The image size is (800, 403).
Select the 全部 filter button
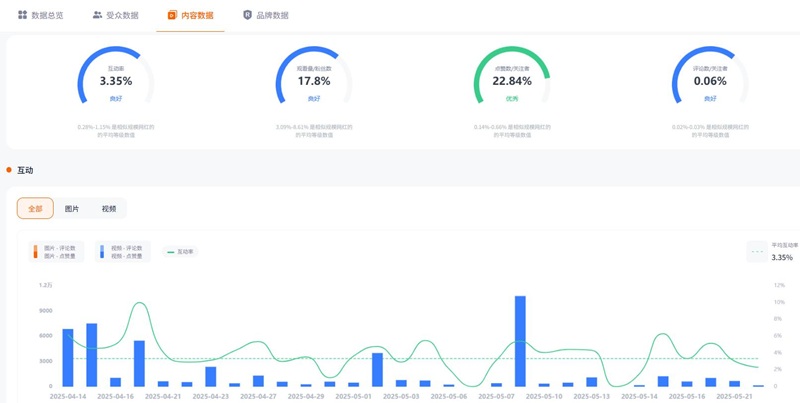(35, 209)
